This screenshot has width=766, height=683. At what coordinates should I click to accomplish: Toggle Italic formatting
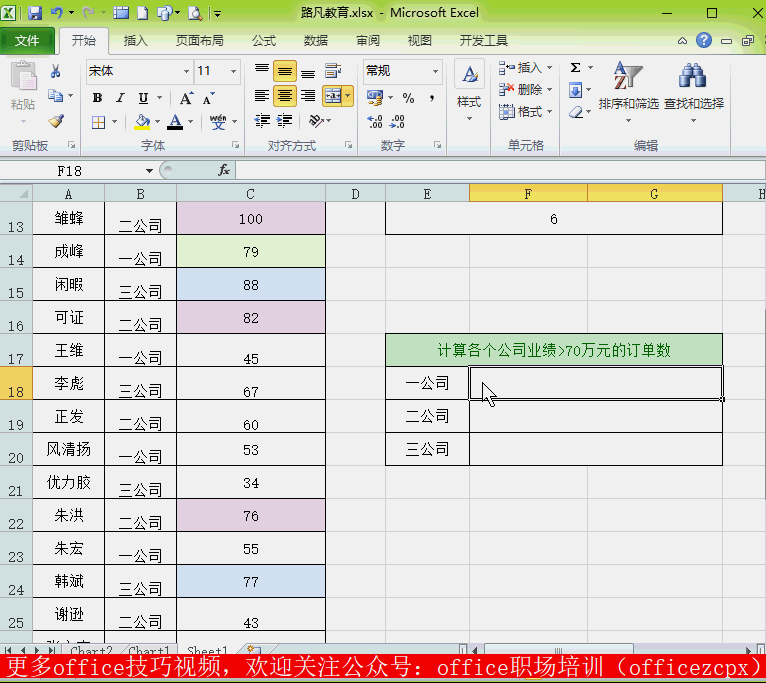click(120, 98)
